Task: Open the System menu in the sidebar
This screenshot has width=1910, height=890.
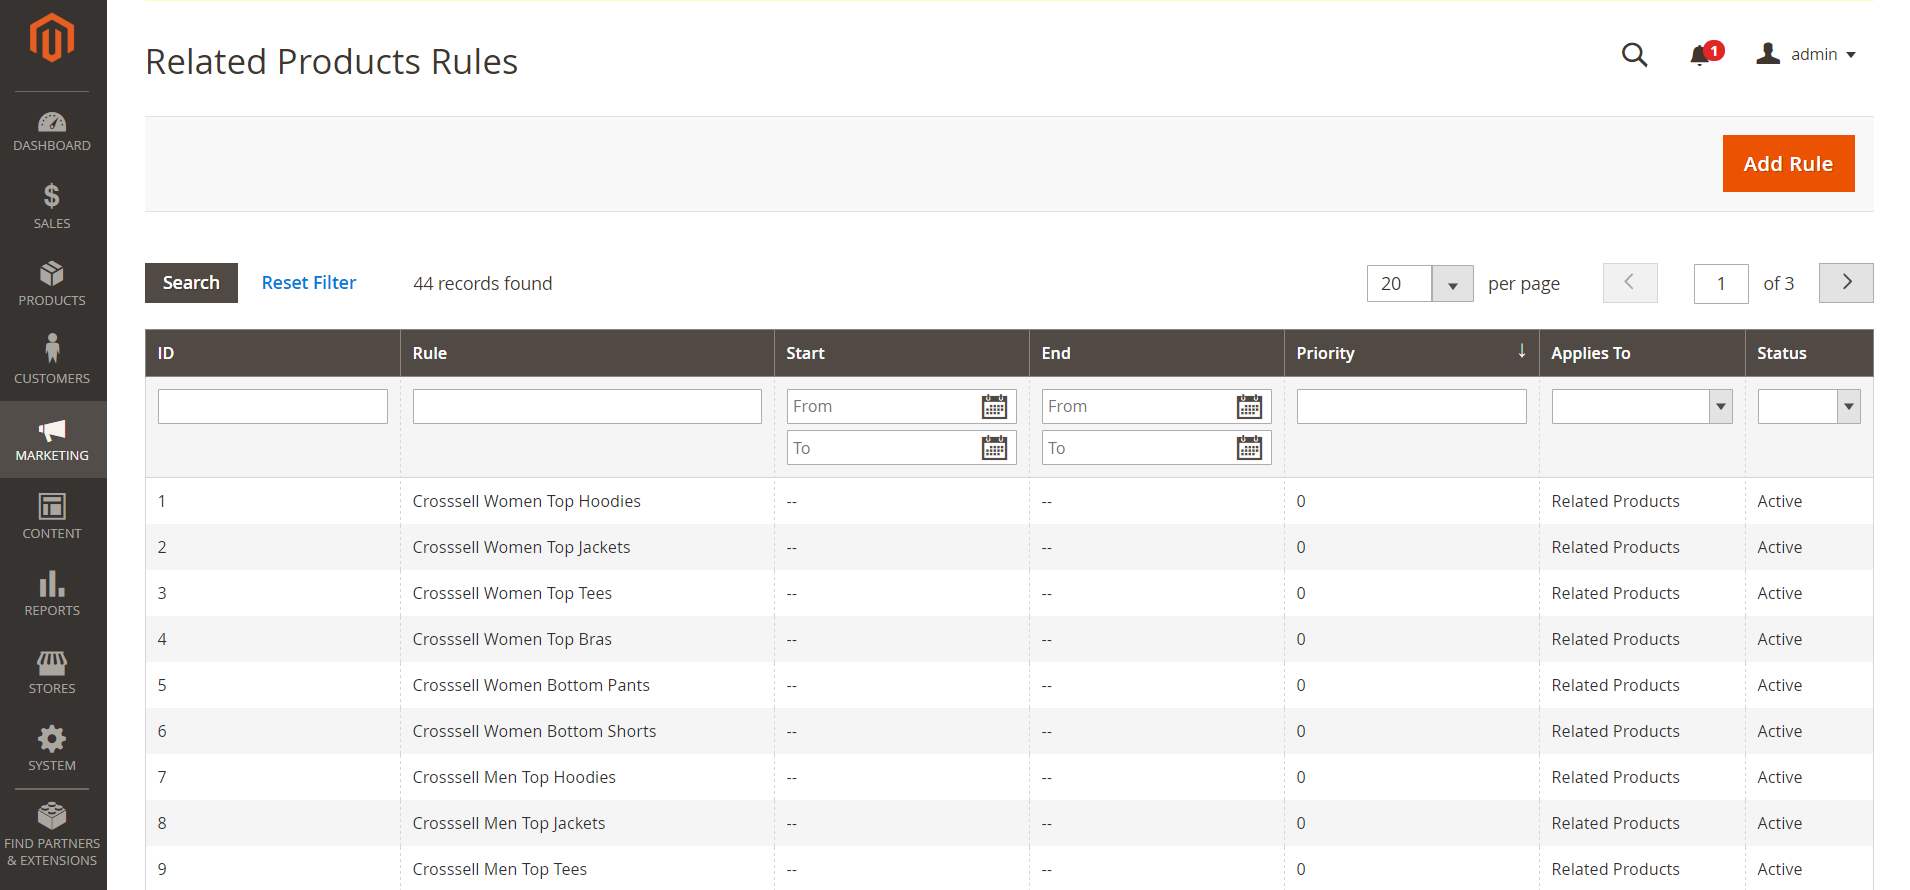Action: coord(52,749)
